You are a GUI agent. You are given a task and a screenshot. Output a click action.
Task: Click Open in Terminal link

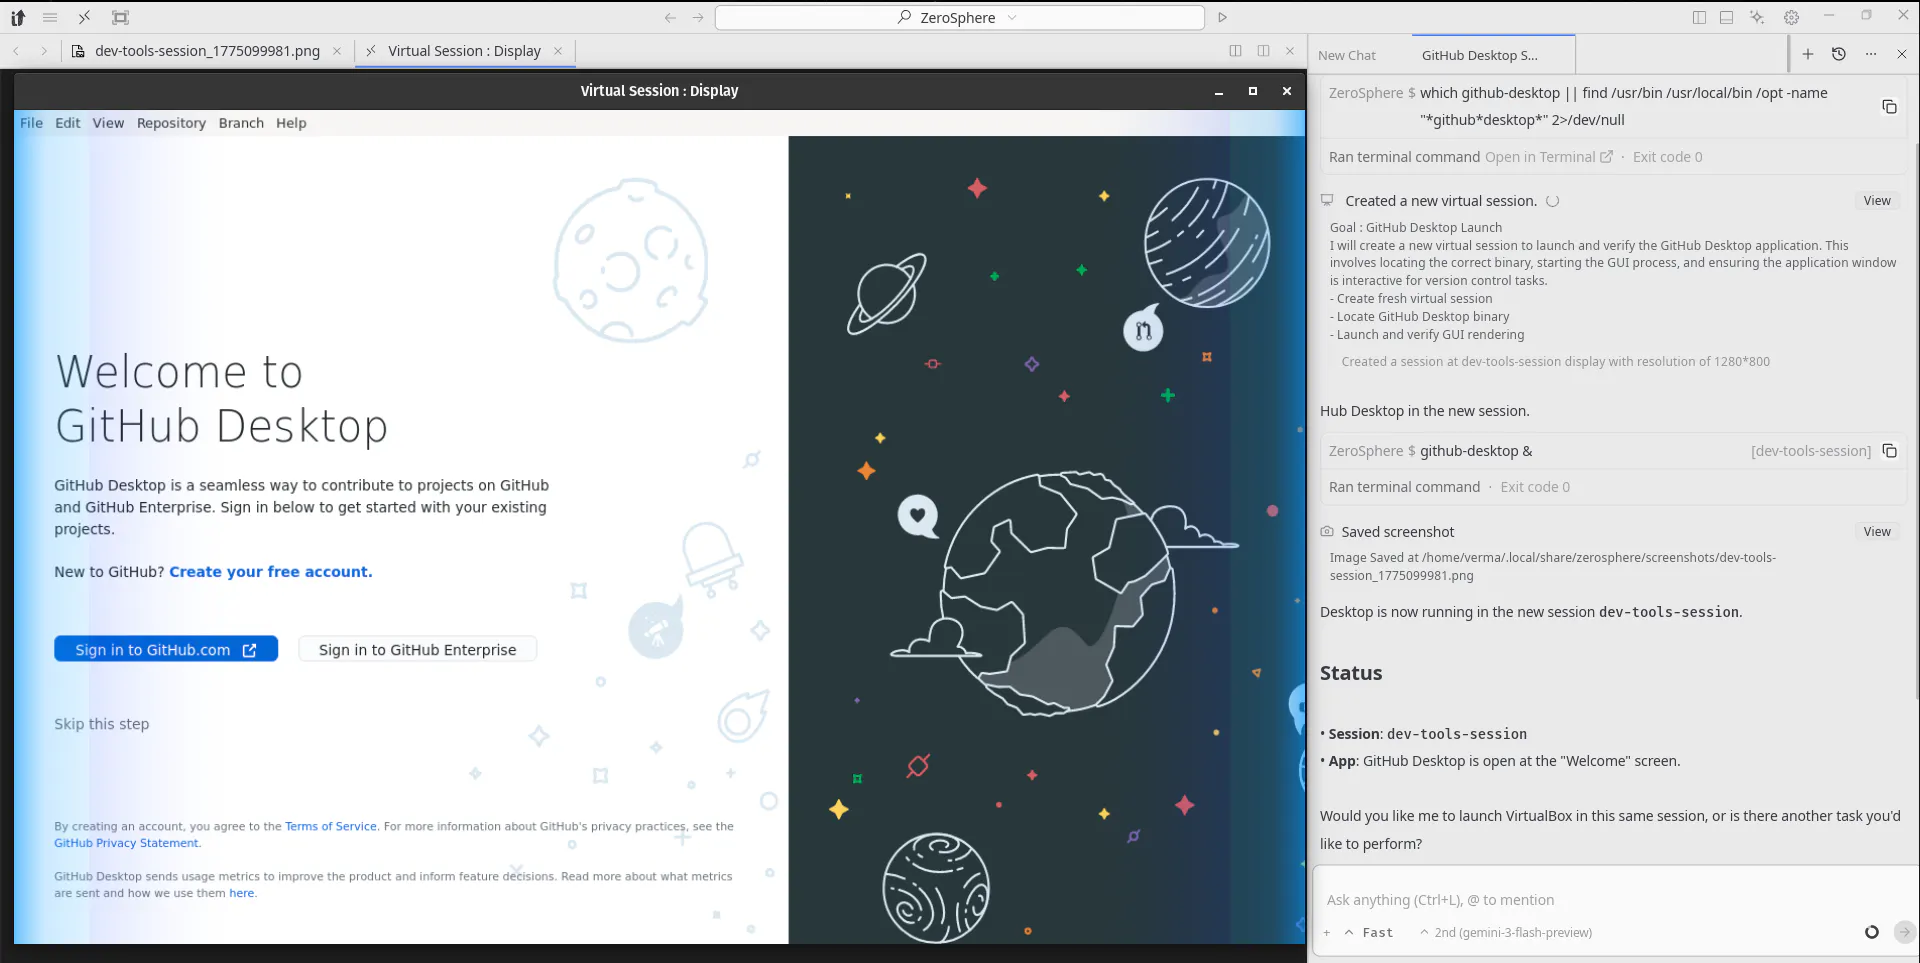(x=1548, y=157)
